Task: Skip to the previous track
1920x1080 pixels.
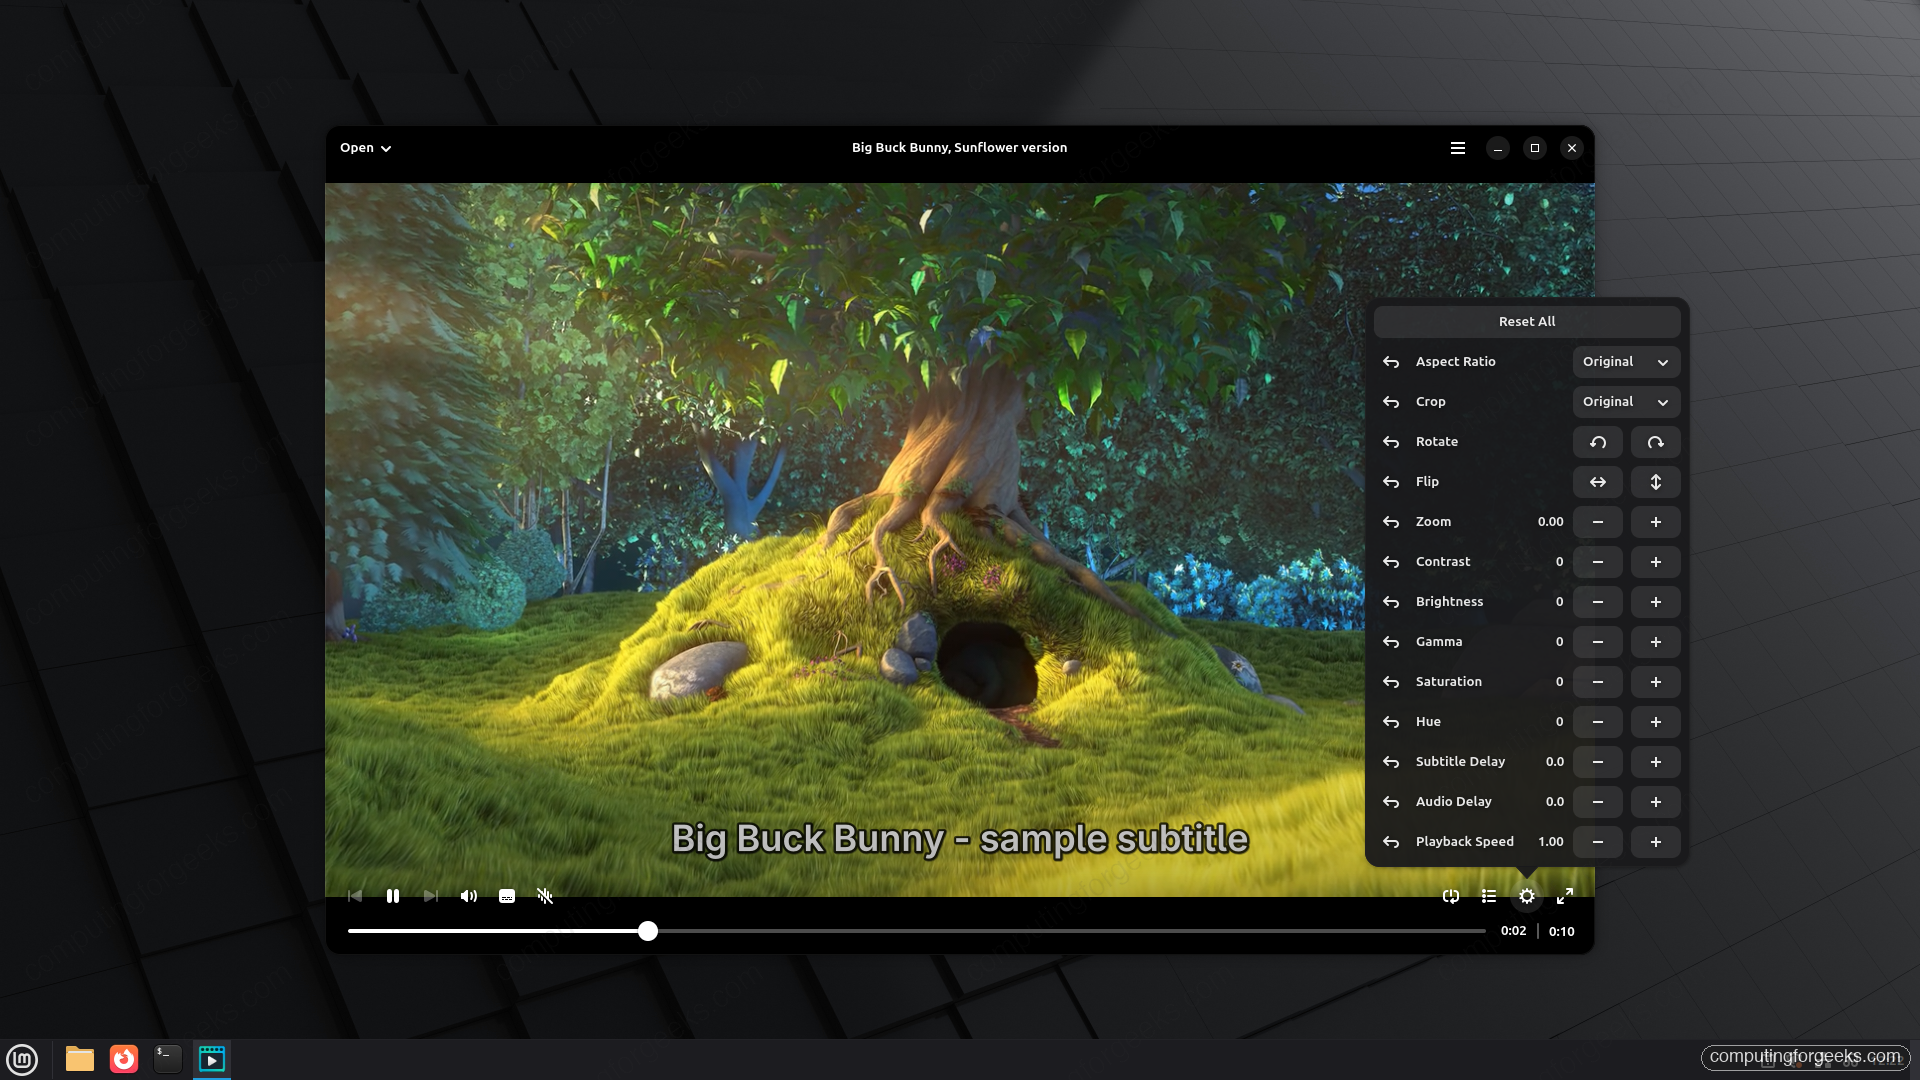Action: coord(355,896)
